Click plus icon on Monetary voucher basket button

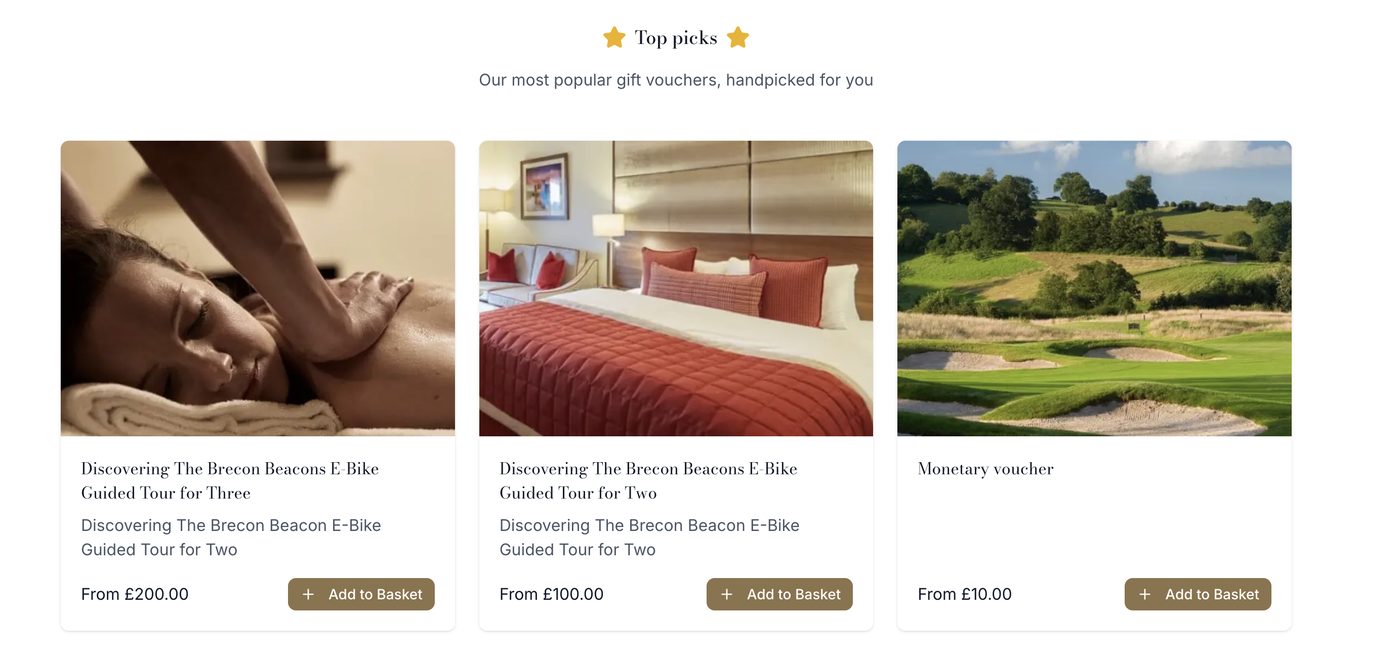[x=1145, y=594]
